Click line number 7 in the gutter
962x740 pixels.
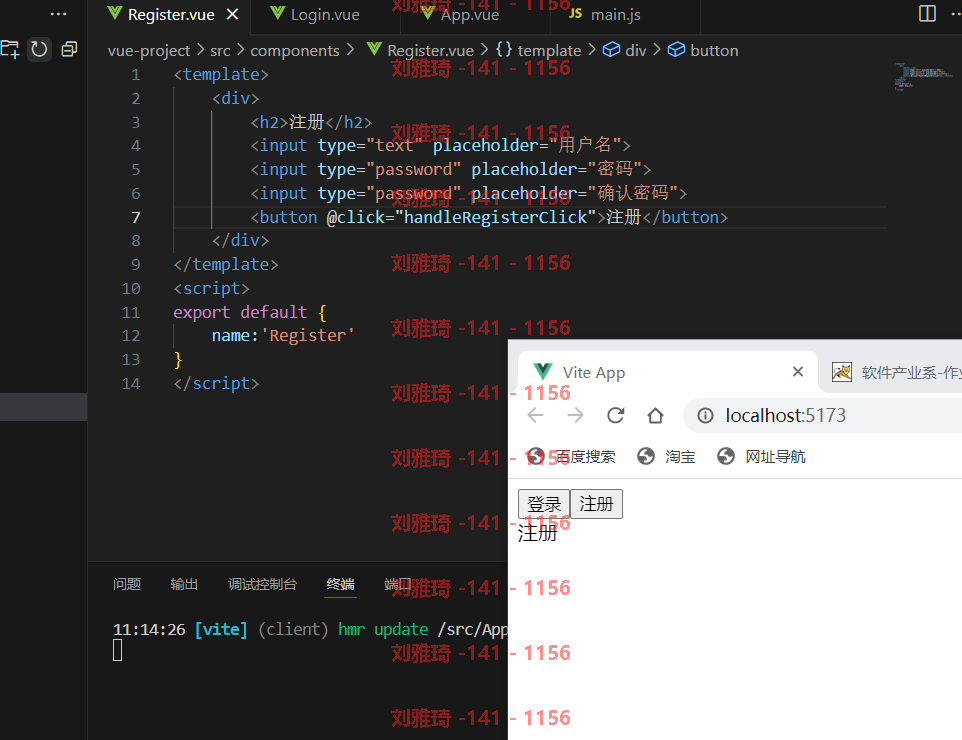pos(136,217)
